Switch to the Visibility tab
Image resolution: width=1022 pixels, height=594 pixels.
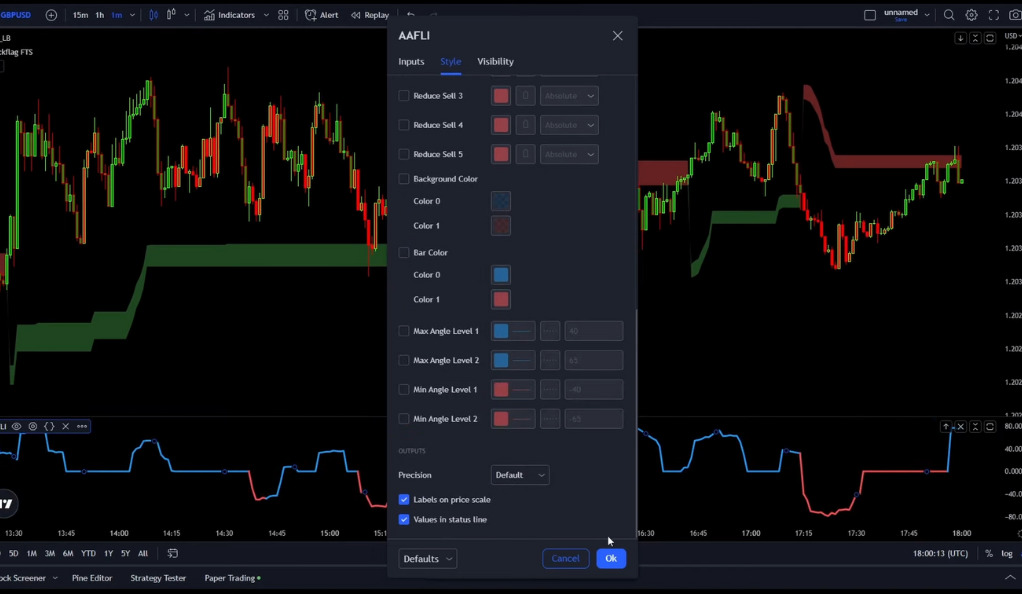pos(495,61)
